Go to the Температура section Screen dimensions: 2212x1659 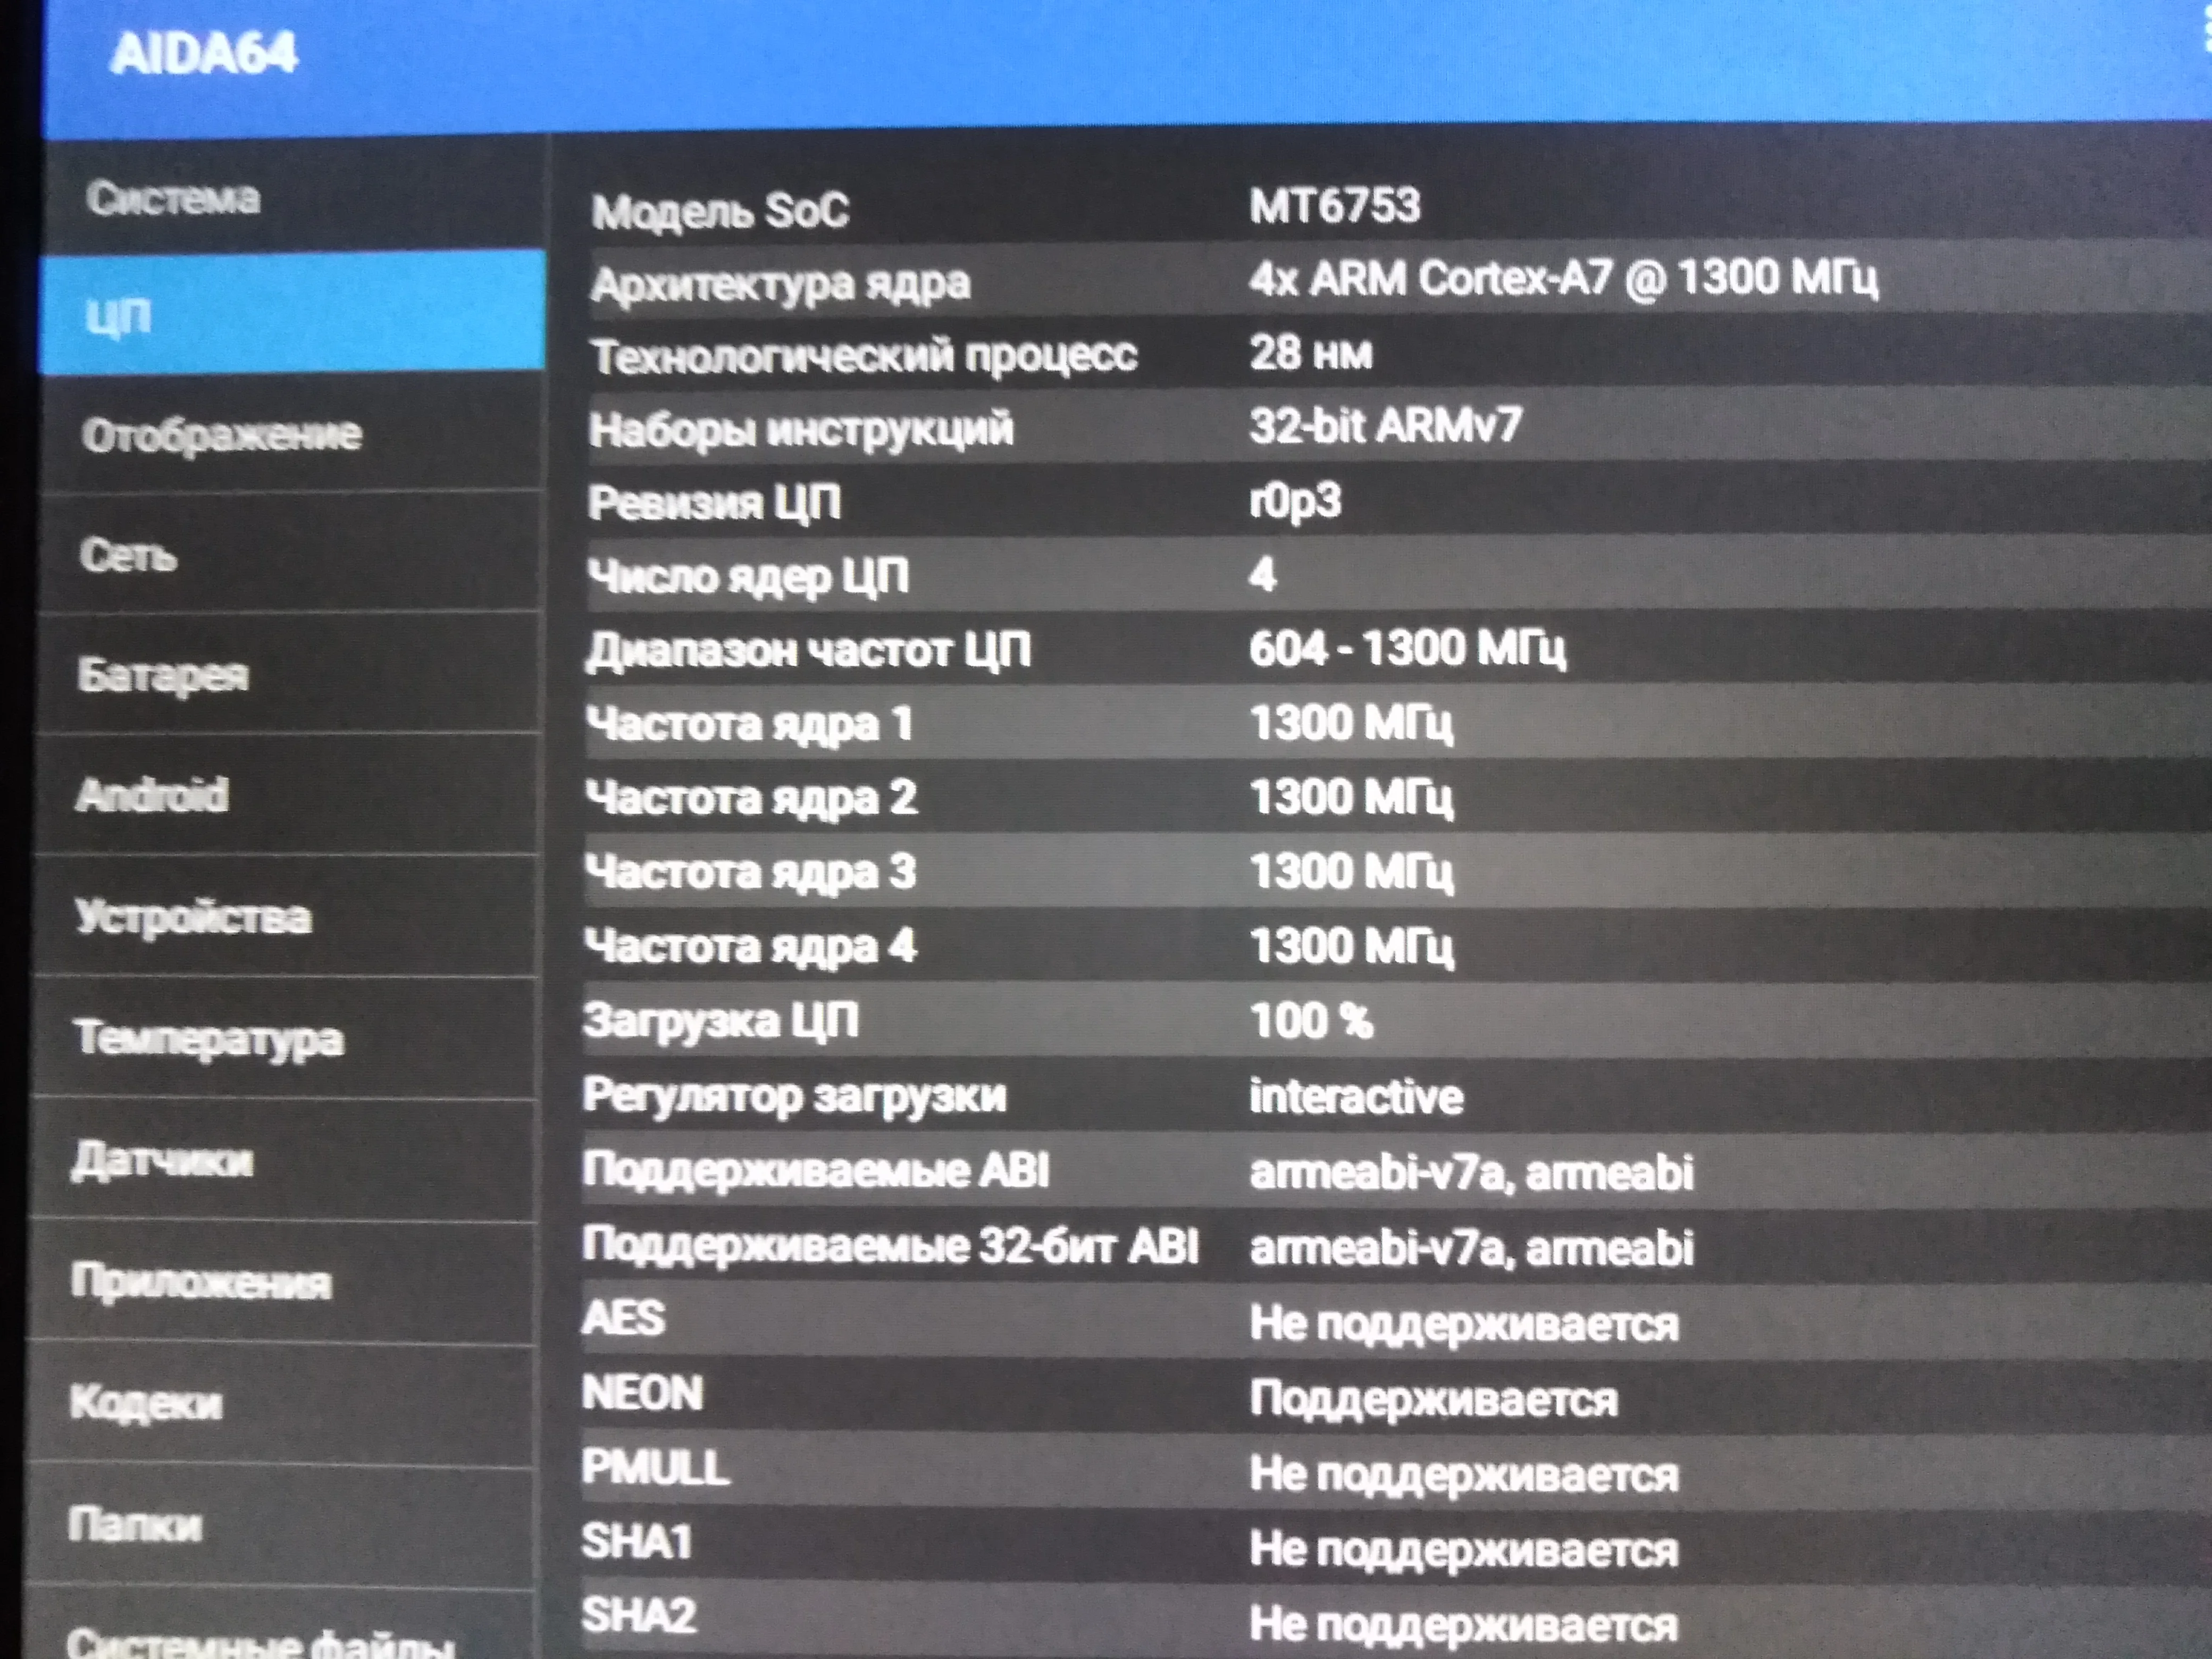[x=209, y=1038]
